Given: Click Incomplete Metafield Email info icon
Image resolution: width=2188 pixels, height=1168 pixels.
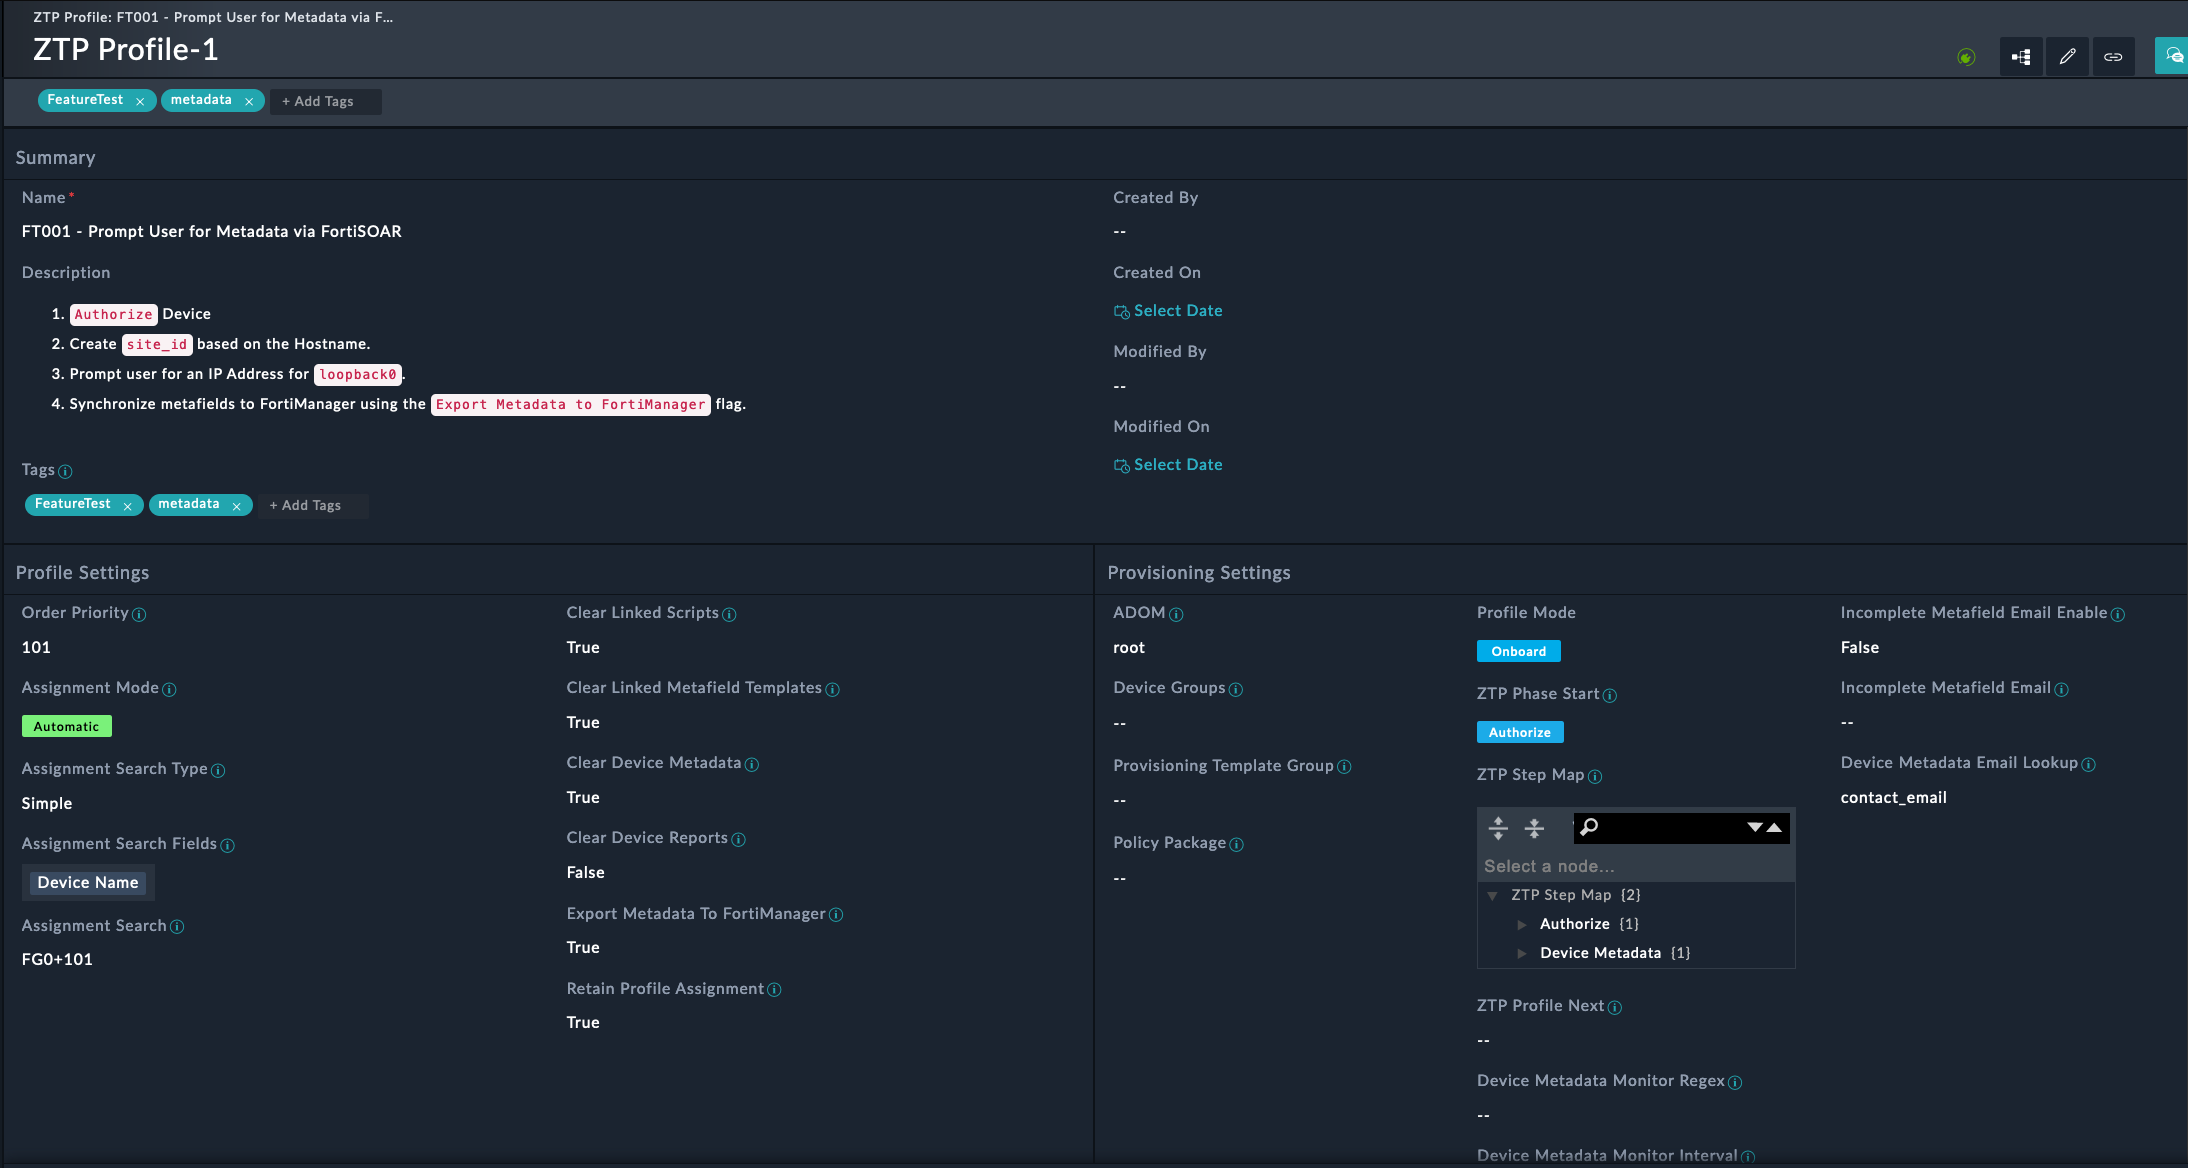Looking at the screenshot, I should coord(2061,690).
